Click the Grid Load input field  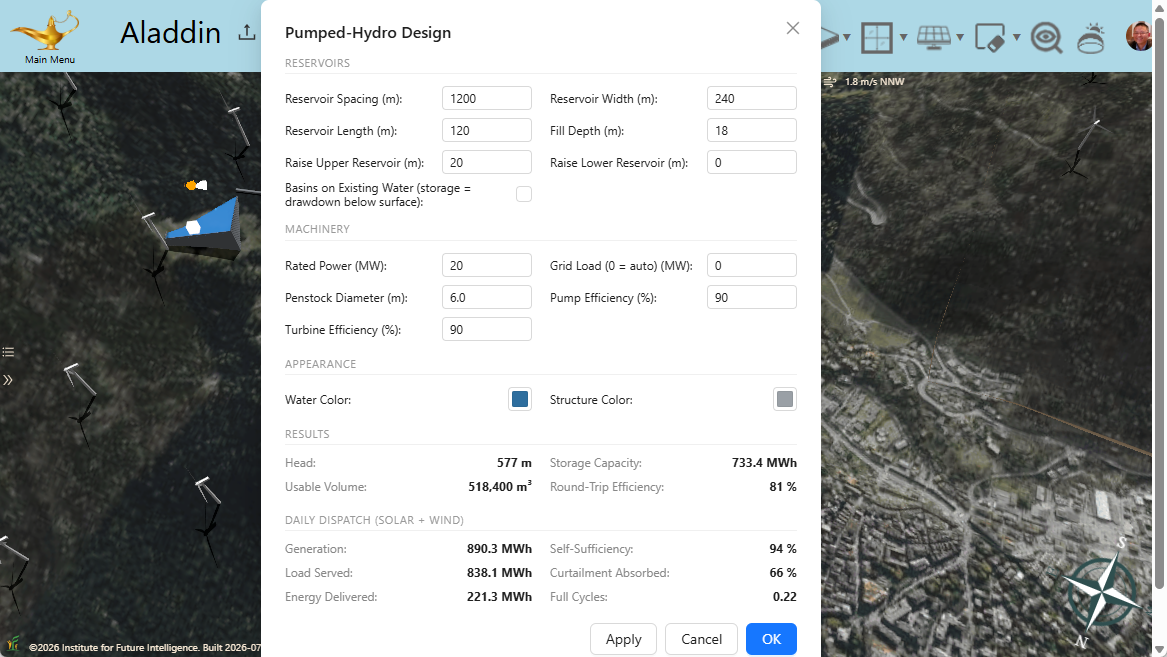click(752, 266)
